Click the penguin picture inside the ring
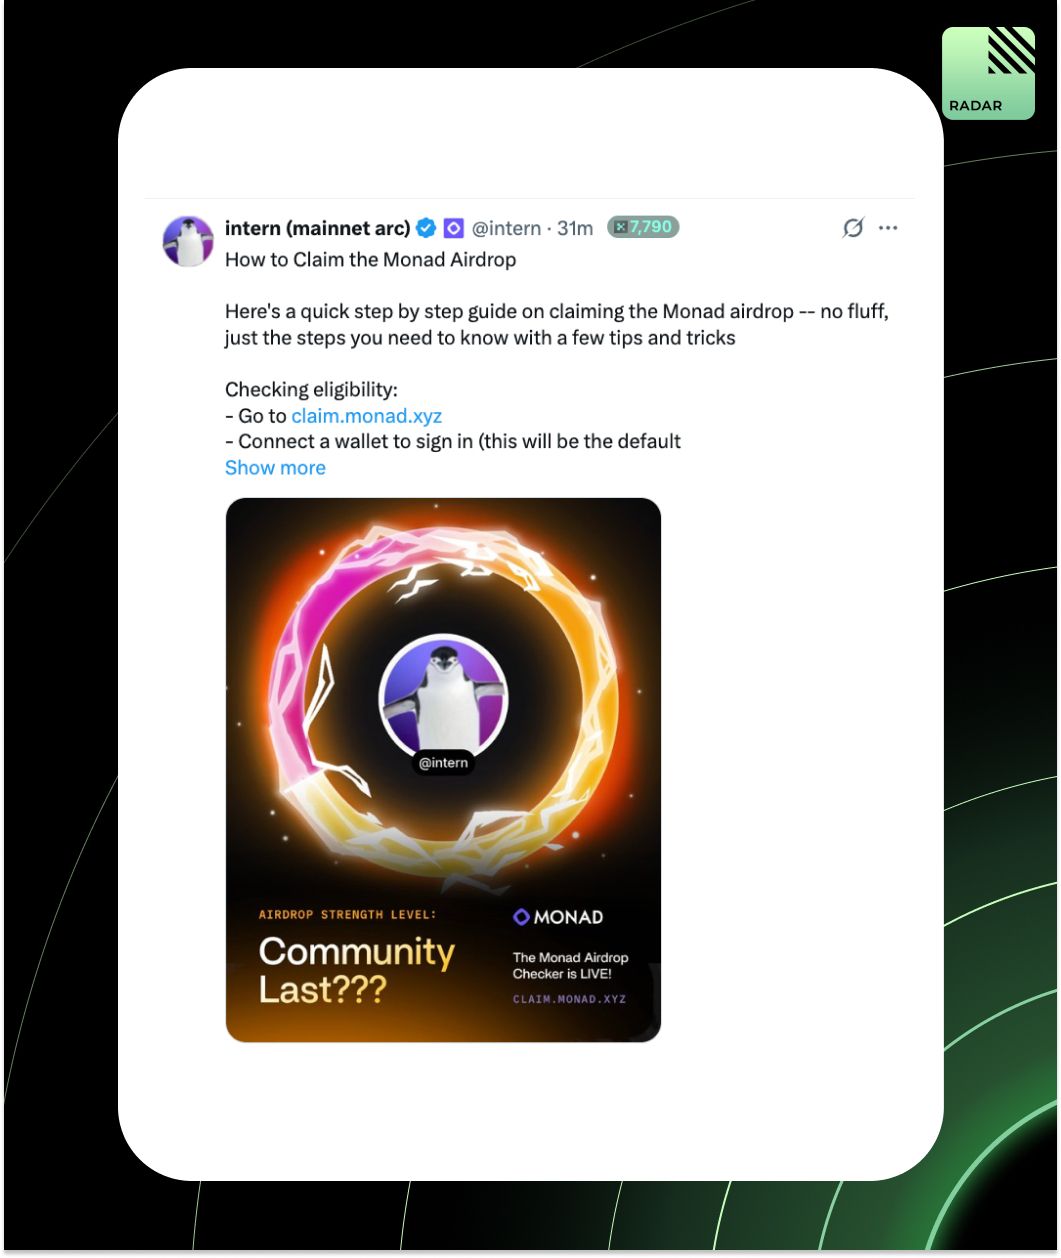Screen dimensions: 1061x1258 (x=444, y=698)
